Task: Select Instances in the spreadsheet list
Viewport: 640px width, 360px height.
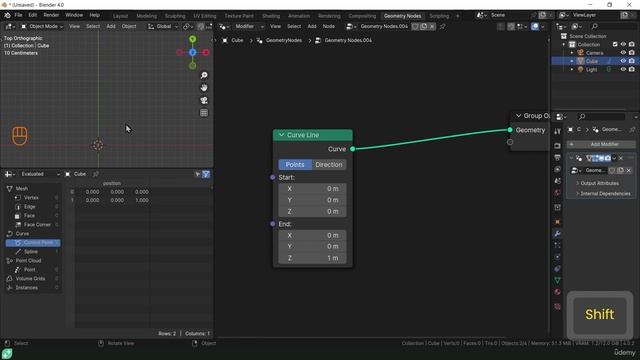Action: (x=27, y=288)
